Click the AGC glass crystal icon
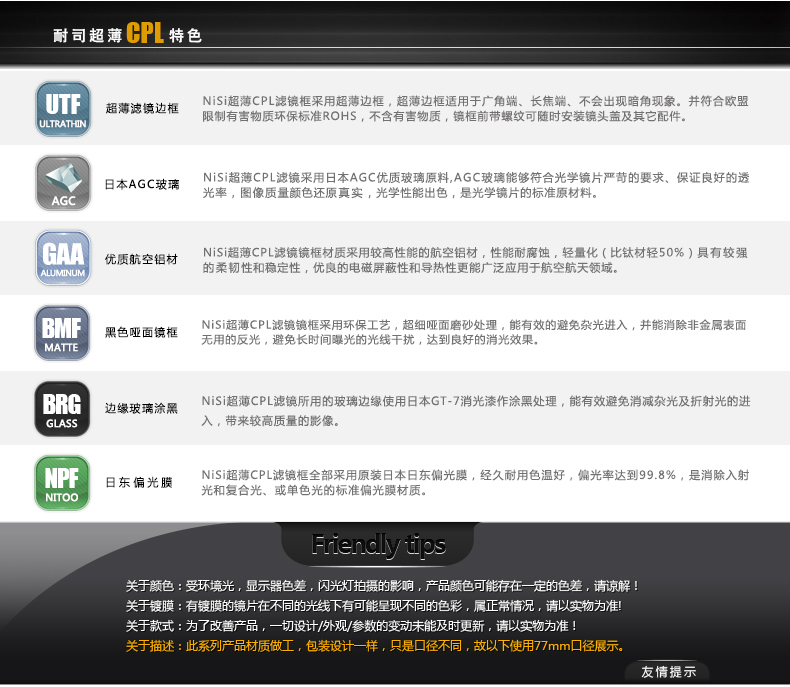 [63, 183]
